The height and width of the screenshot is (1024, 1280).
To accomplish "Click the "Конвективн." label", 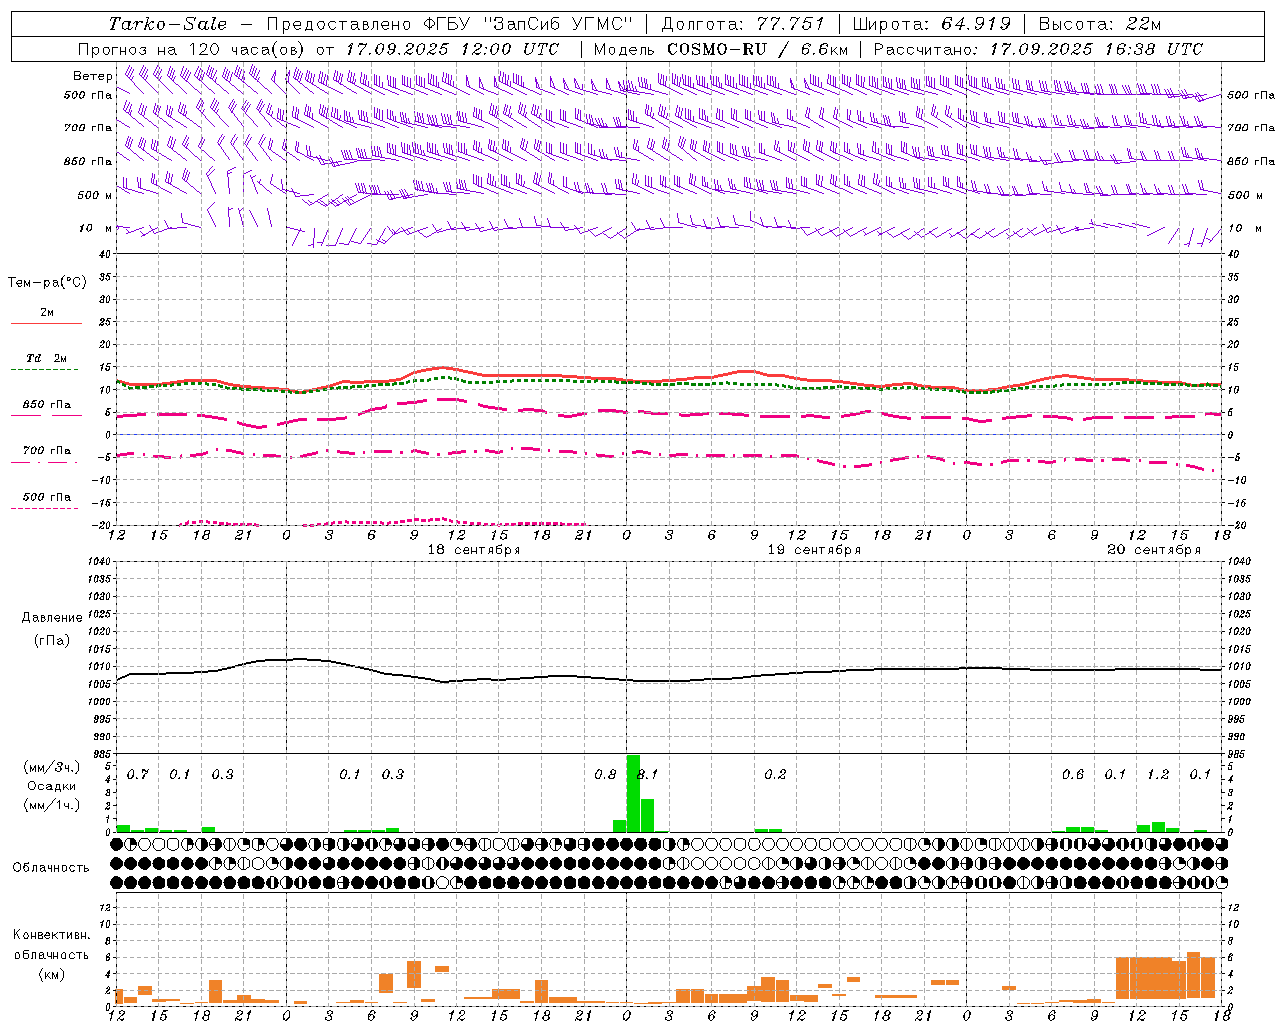I will 51,935.
